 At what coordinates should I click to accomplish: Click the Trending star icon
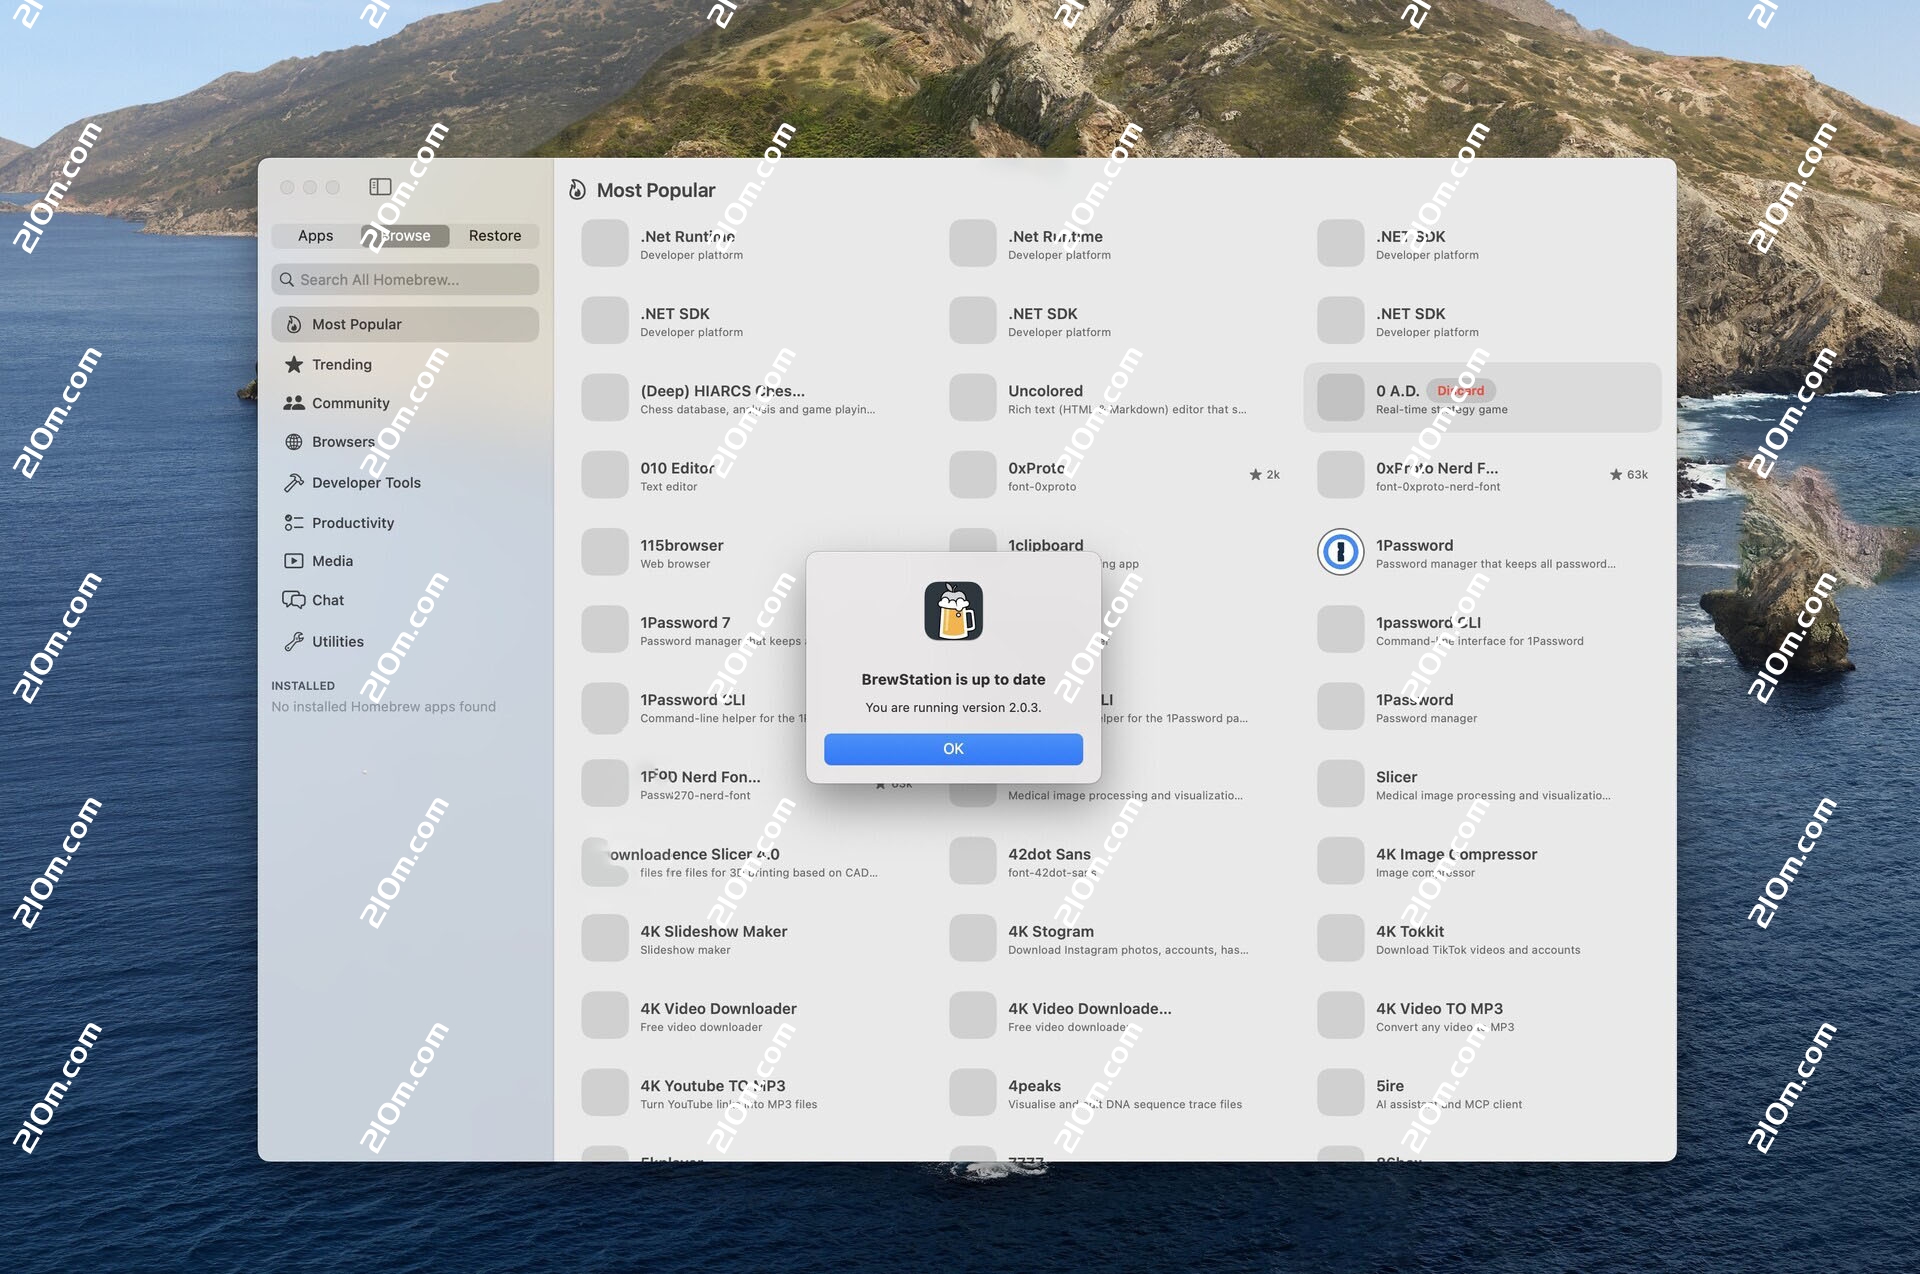pyautogui.click(x=294, y=364)
